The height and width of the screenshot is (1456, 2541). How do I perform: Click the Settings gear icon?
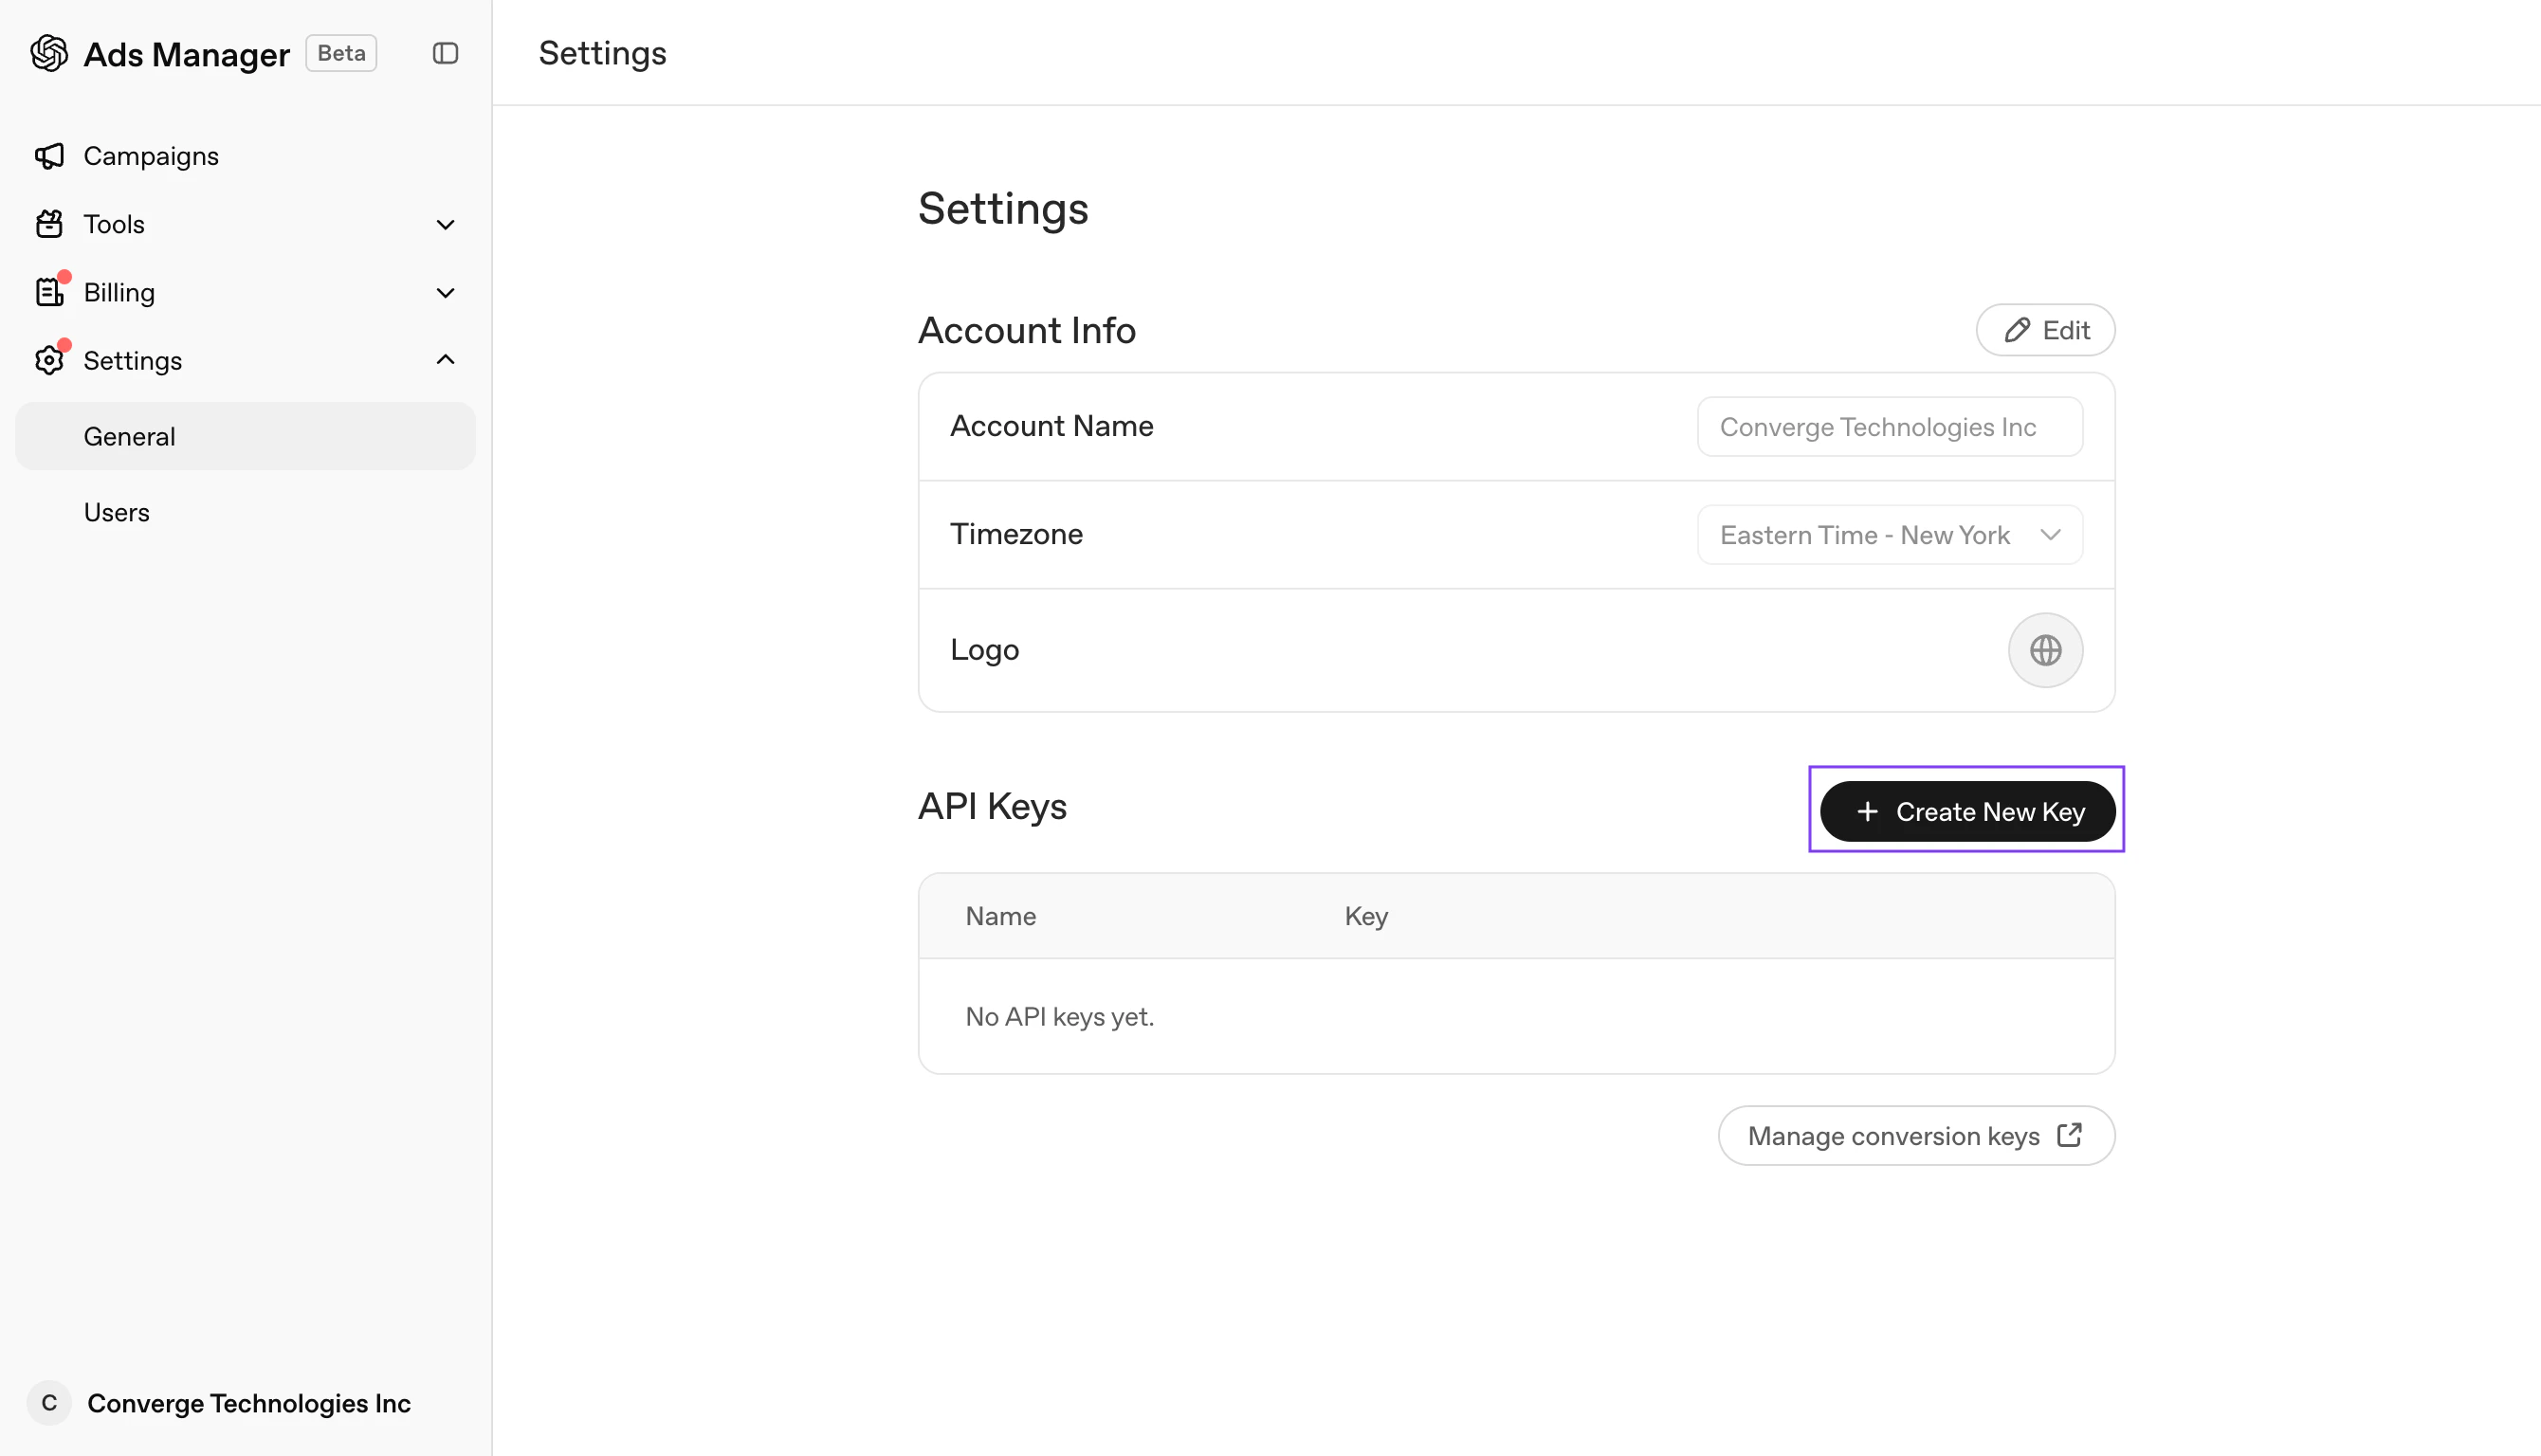point(49,360)
